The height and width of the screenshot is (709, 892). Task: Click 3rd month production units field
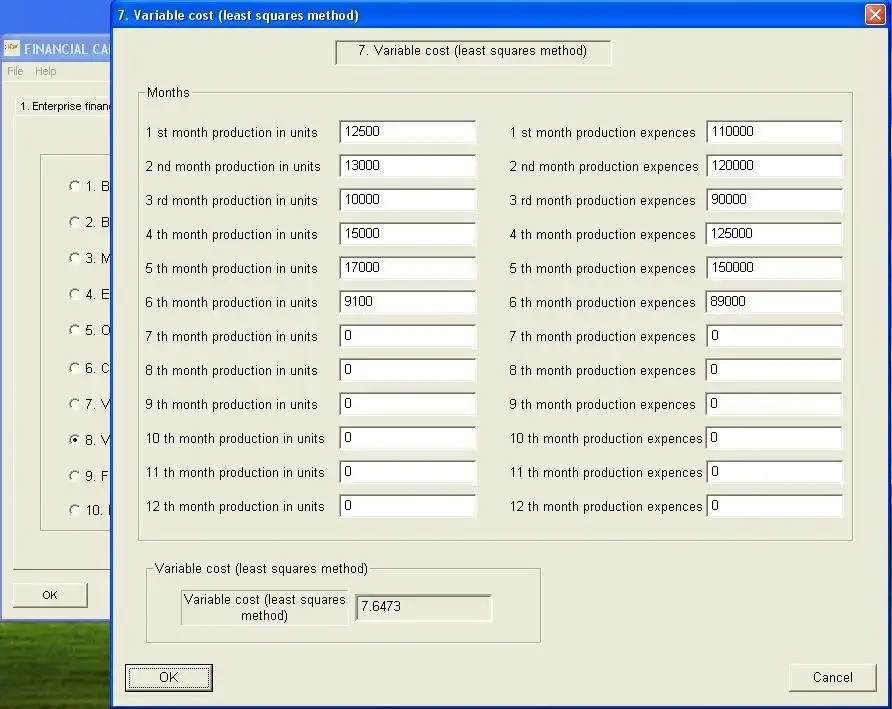[407, 200]
